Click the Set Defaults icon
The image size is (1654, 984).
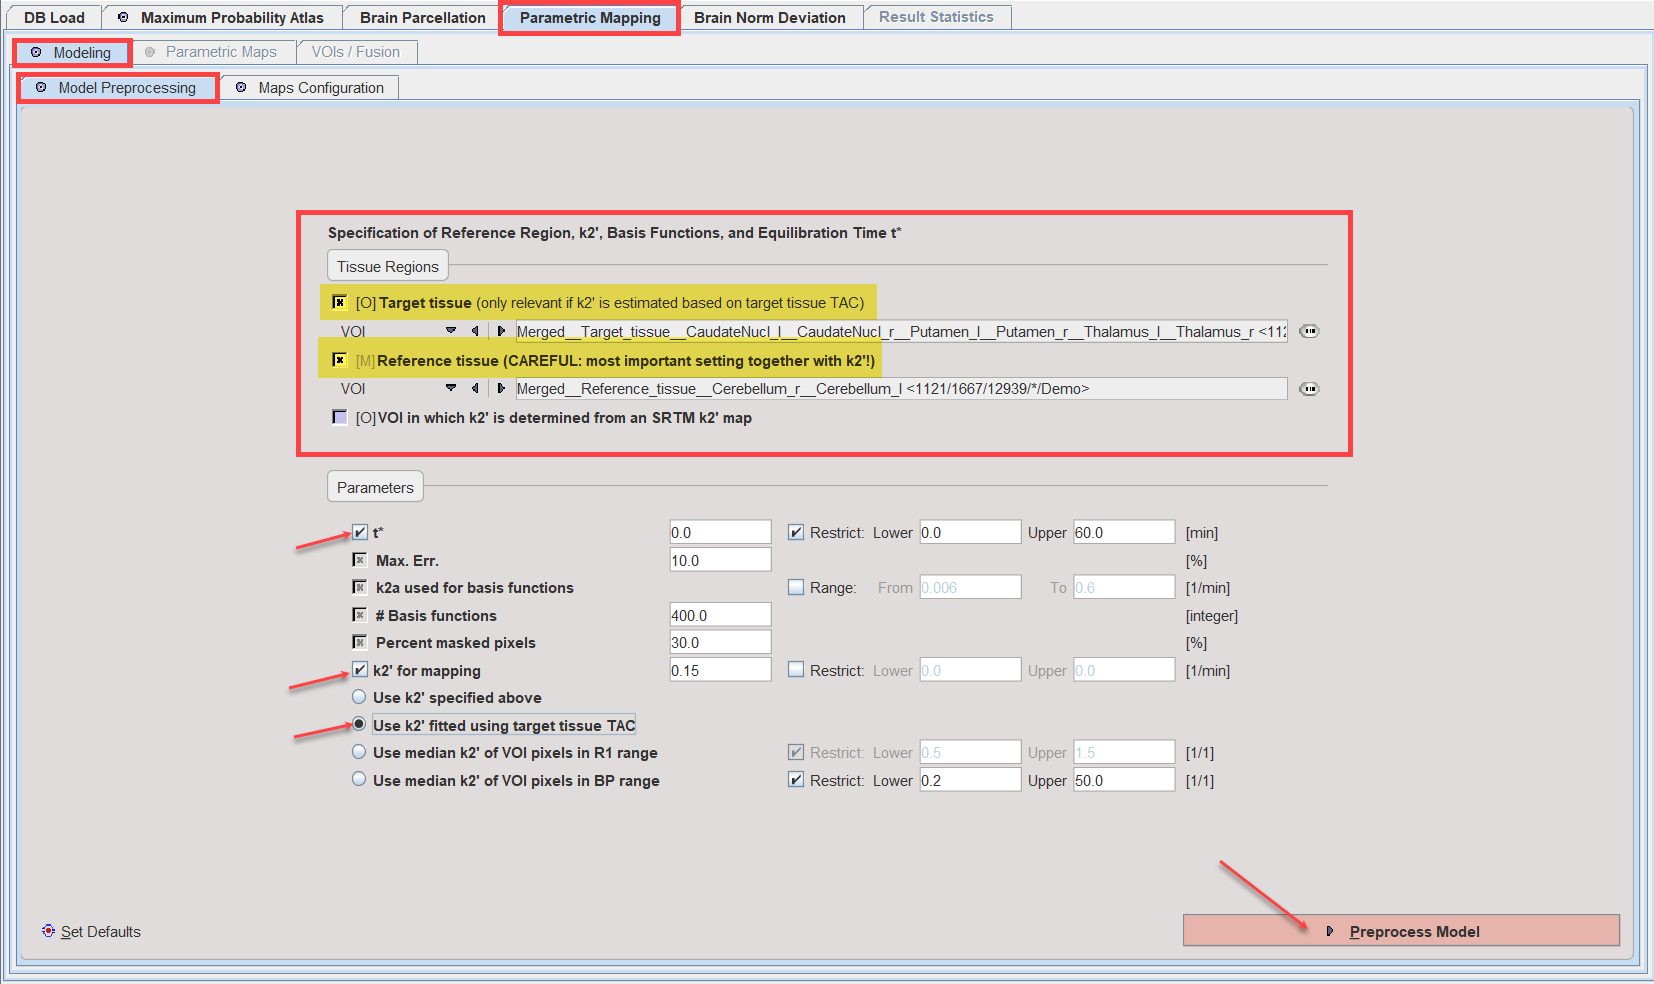tap(48, 931)
